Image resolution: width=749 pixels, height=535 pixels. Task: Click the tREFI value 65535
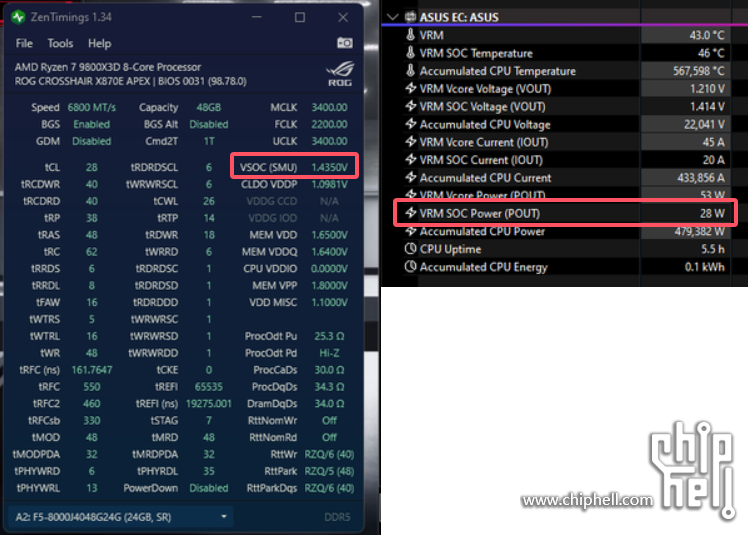coord(209,386)
